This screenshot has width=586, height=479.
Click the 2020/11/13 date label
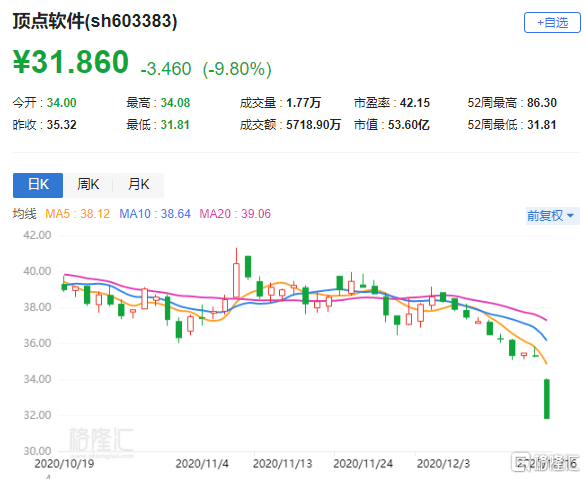283,464
